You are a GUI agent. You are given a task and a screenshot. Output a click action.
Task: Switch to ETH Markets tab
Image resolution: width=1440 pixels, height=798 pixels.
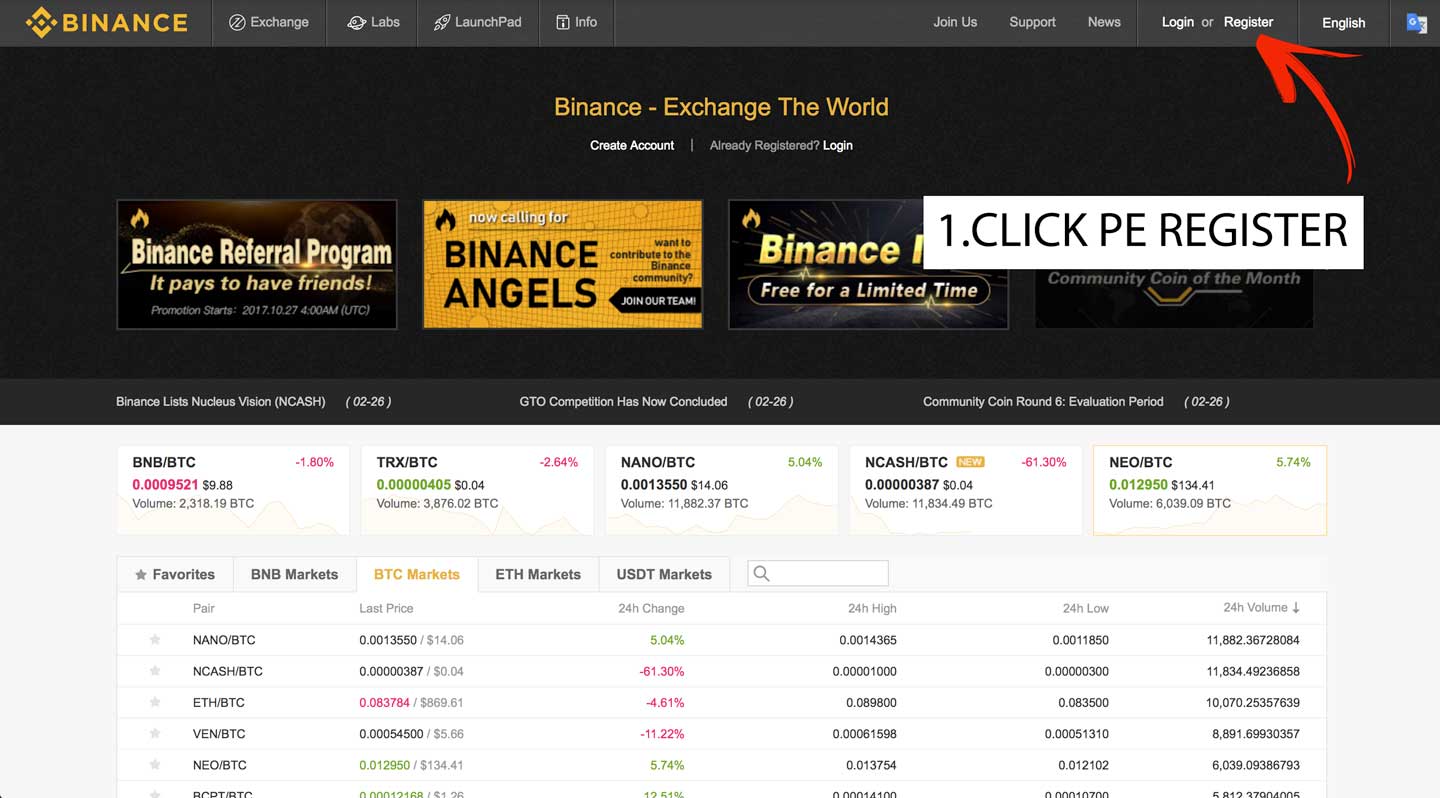(x=538, y=574)
